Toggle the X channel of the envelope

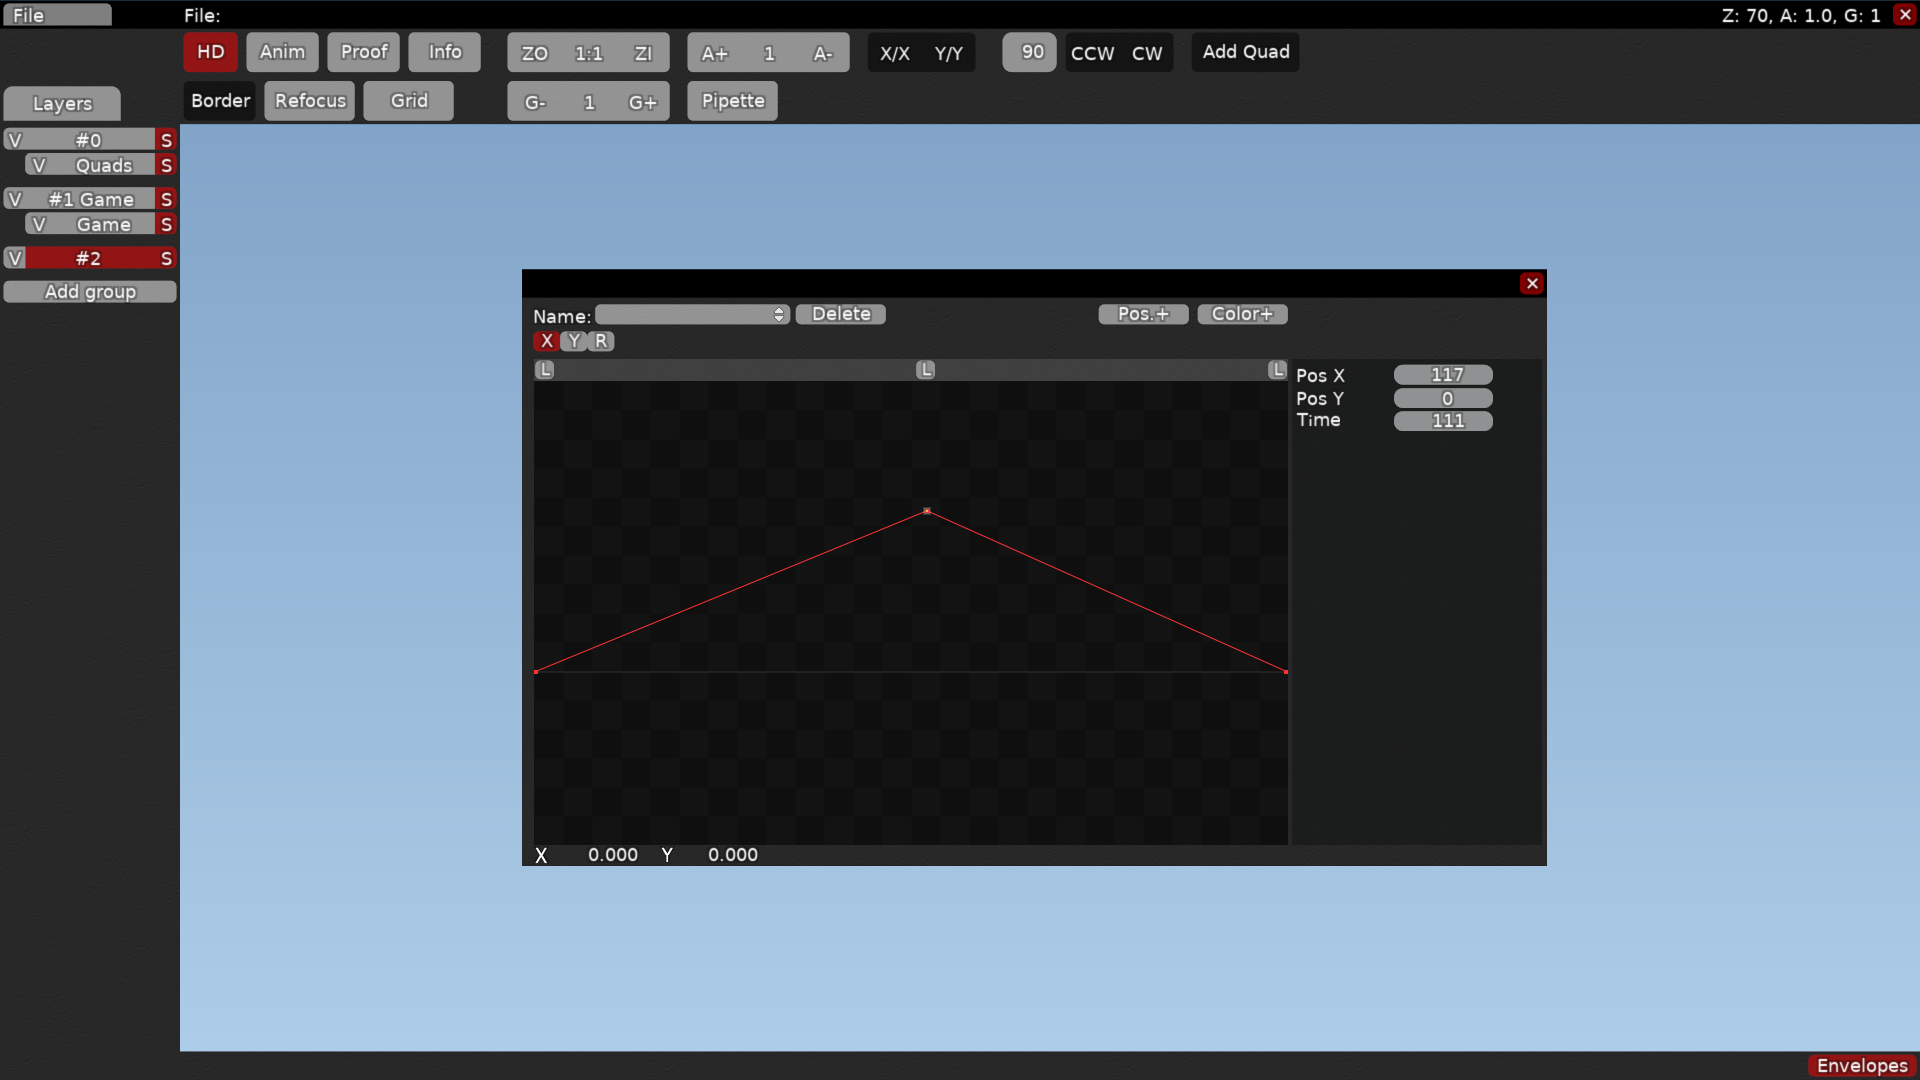pos(546,341)
